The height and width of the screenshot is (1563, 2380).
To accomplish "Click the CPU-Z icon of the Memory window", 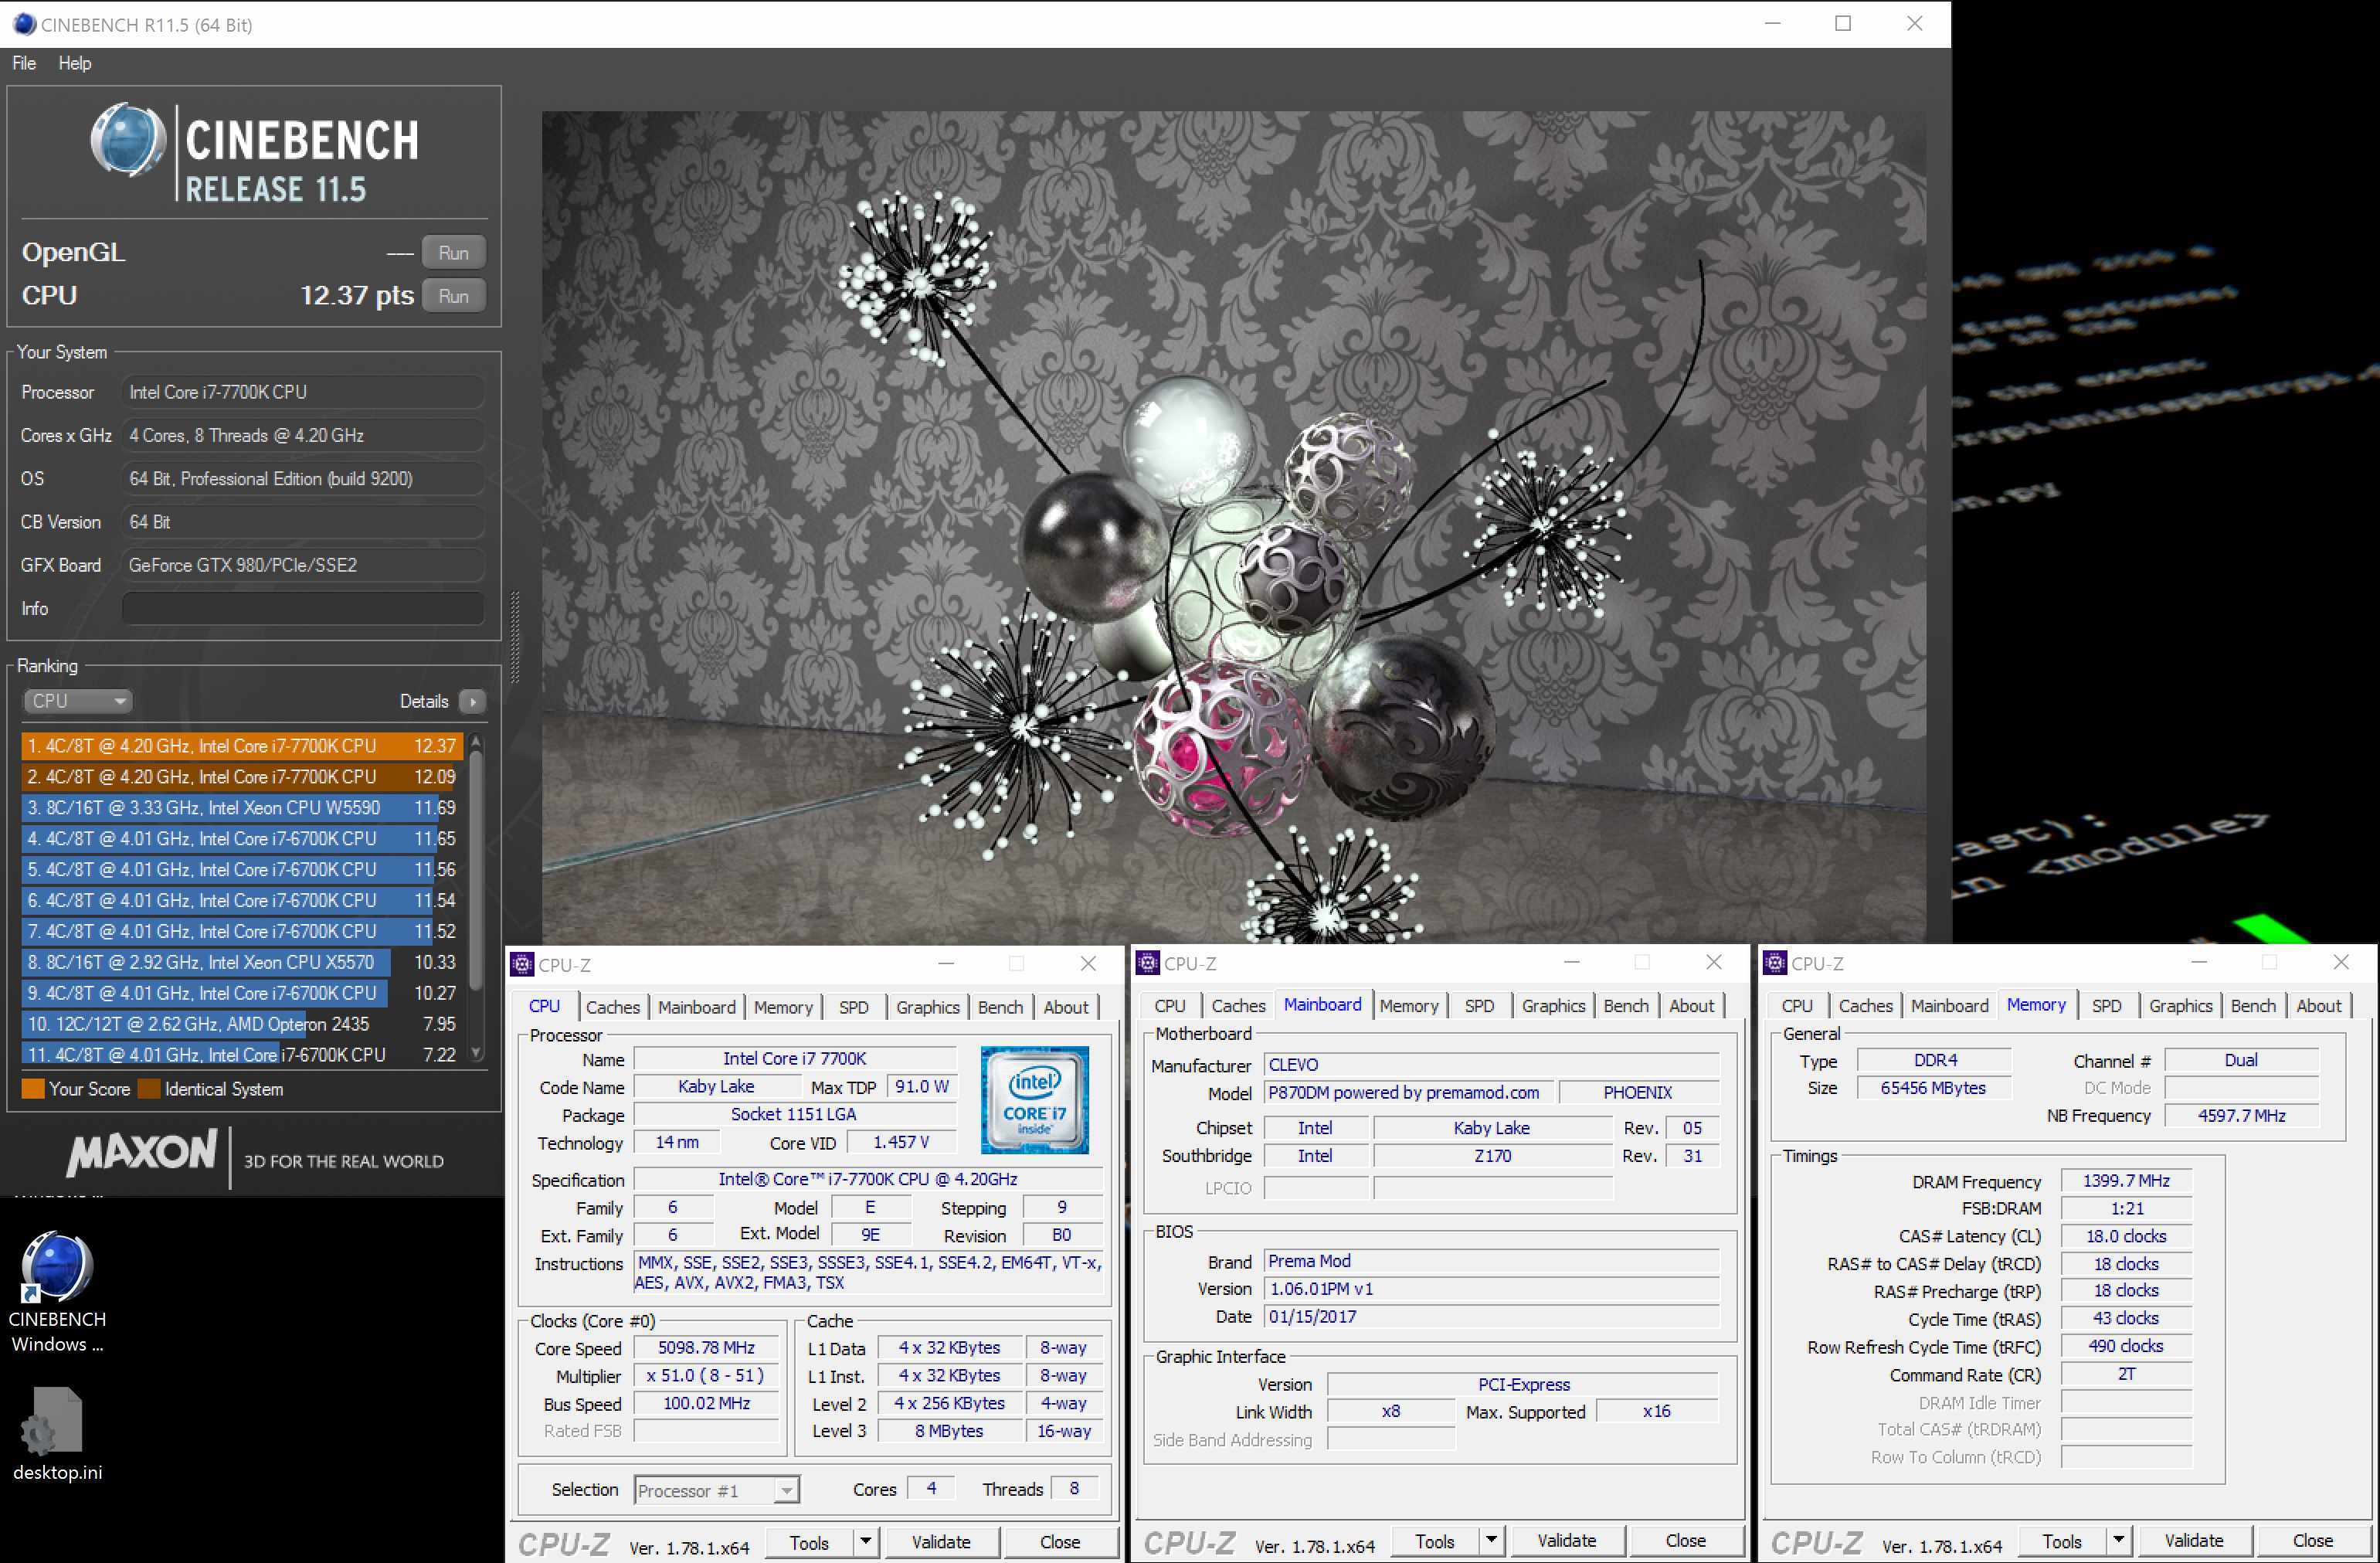I will [x=1775, y=963].
